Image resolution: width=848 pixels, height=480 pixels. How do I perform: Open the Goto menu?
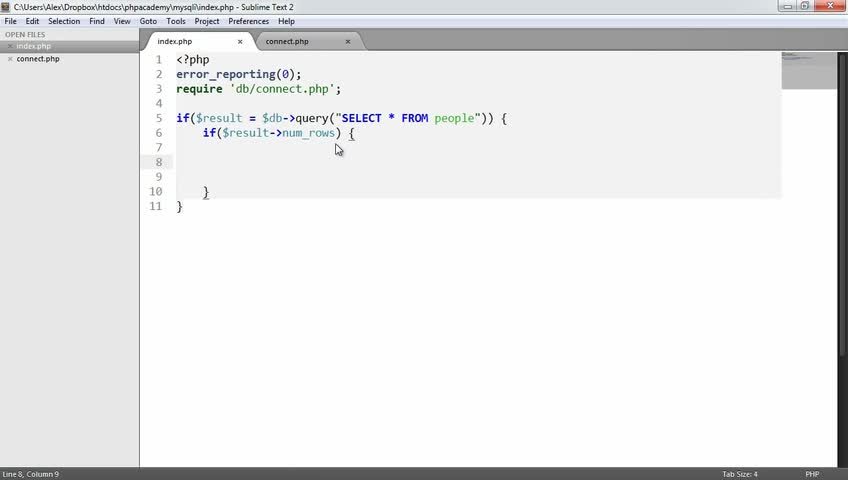(148, 21)
